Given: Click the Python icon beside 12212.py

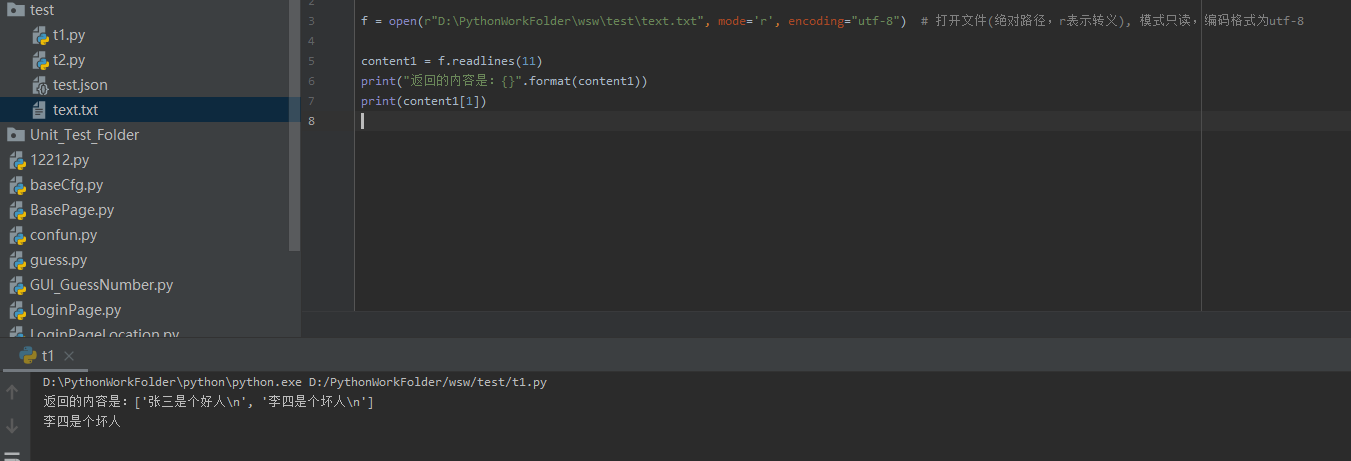Looking at the screenshot, I should (16, 160).
